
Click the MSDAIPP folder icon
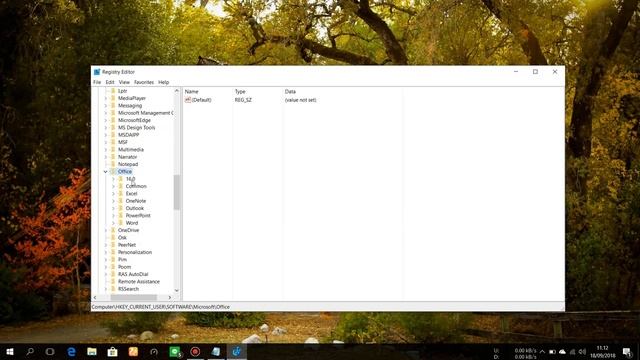(113, 135)
